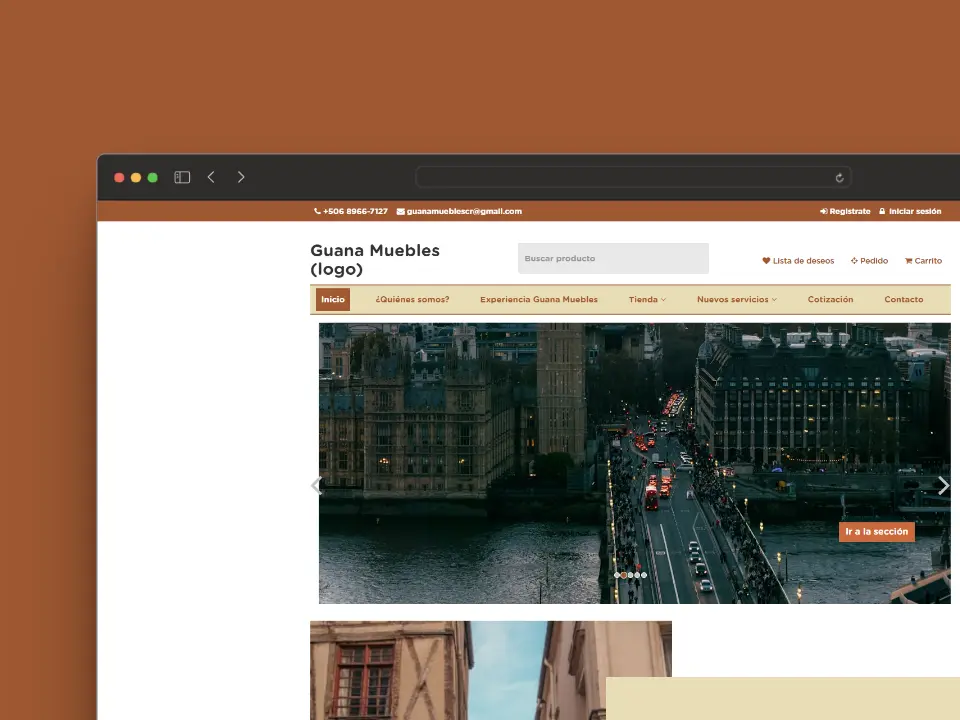Click the phone icon beside +506 8966-7127
Viewport: 960px width, 720px height.
coord(317,212)
